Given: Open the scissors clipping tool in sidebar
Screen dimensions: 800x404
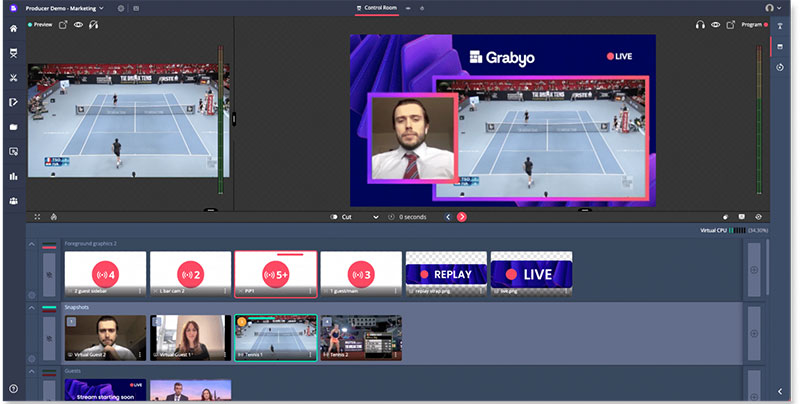Looking at the screenshot, I should pos(13,77).
